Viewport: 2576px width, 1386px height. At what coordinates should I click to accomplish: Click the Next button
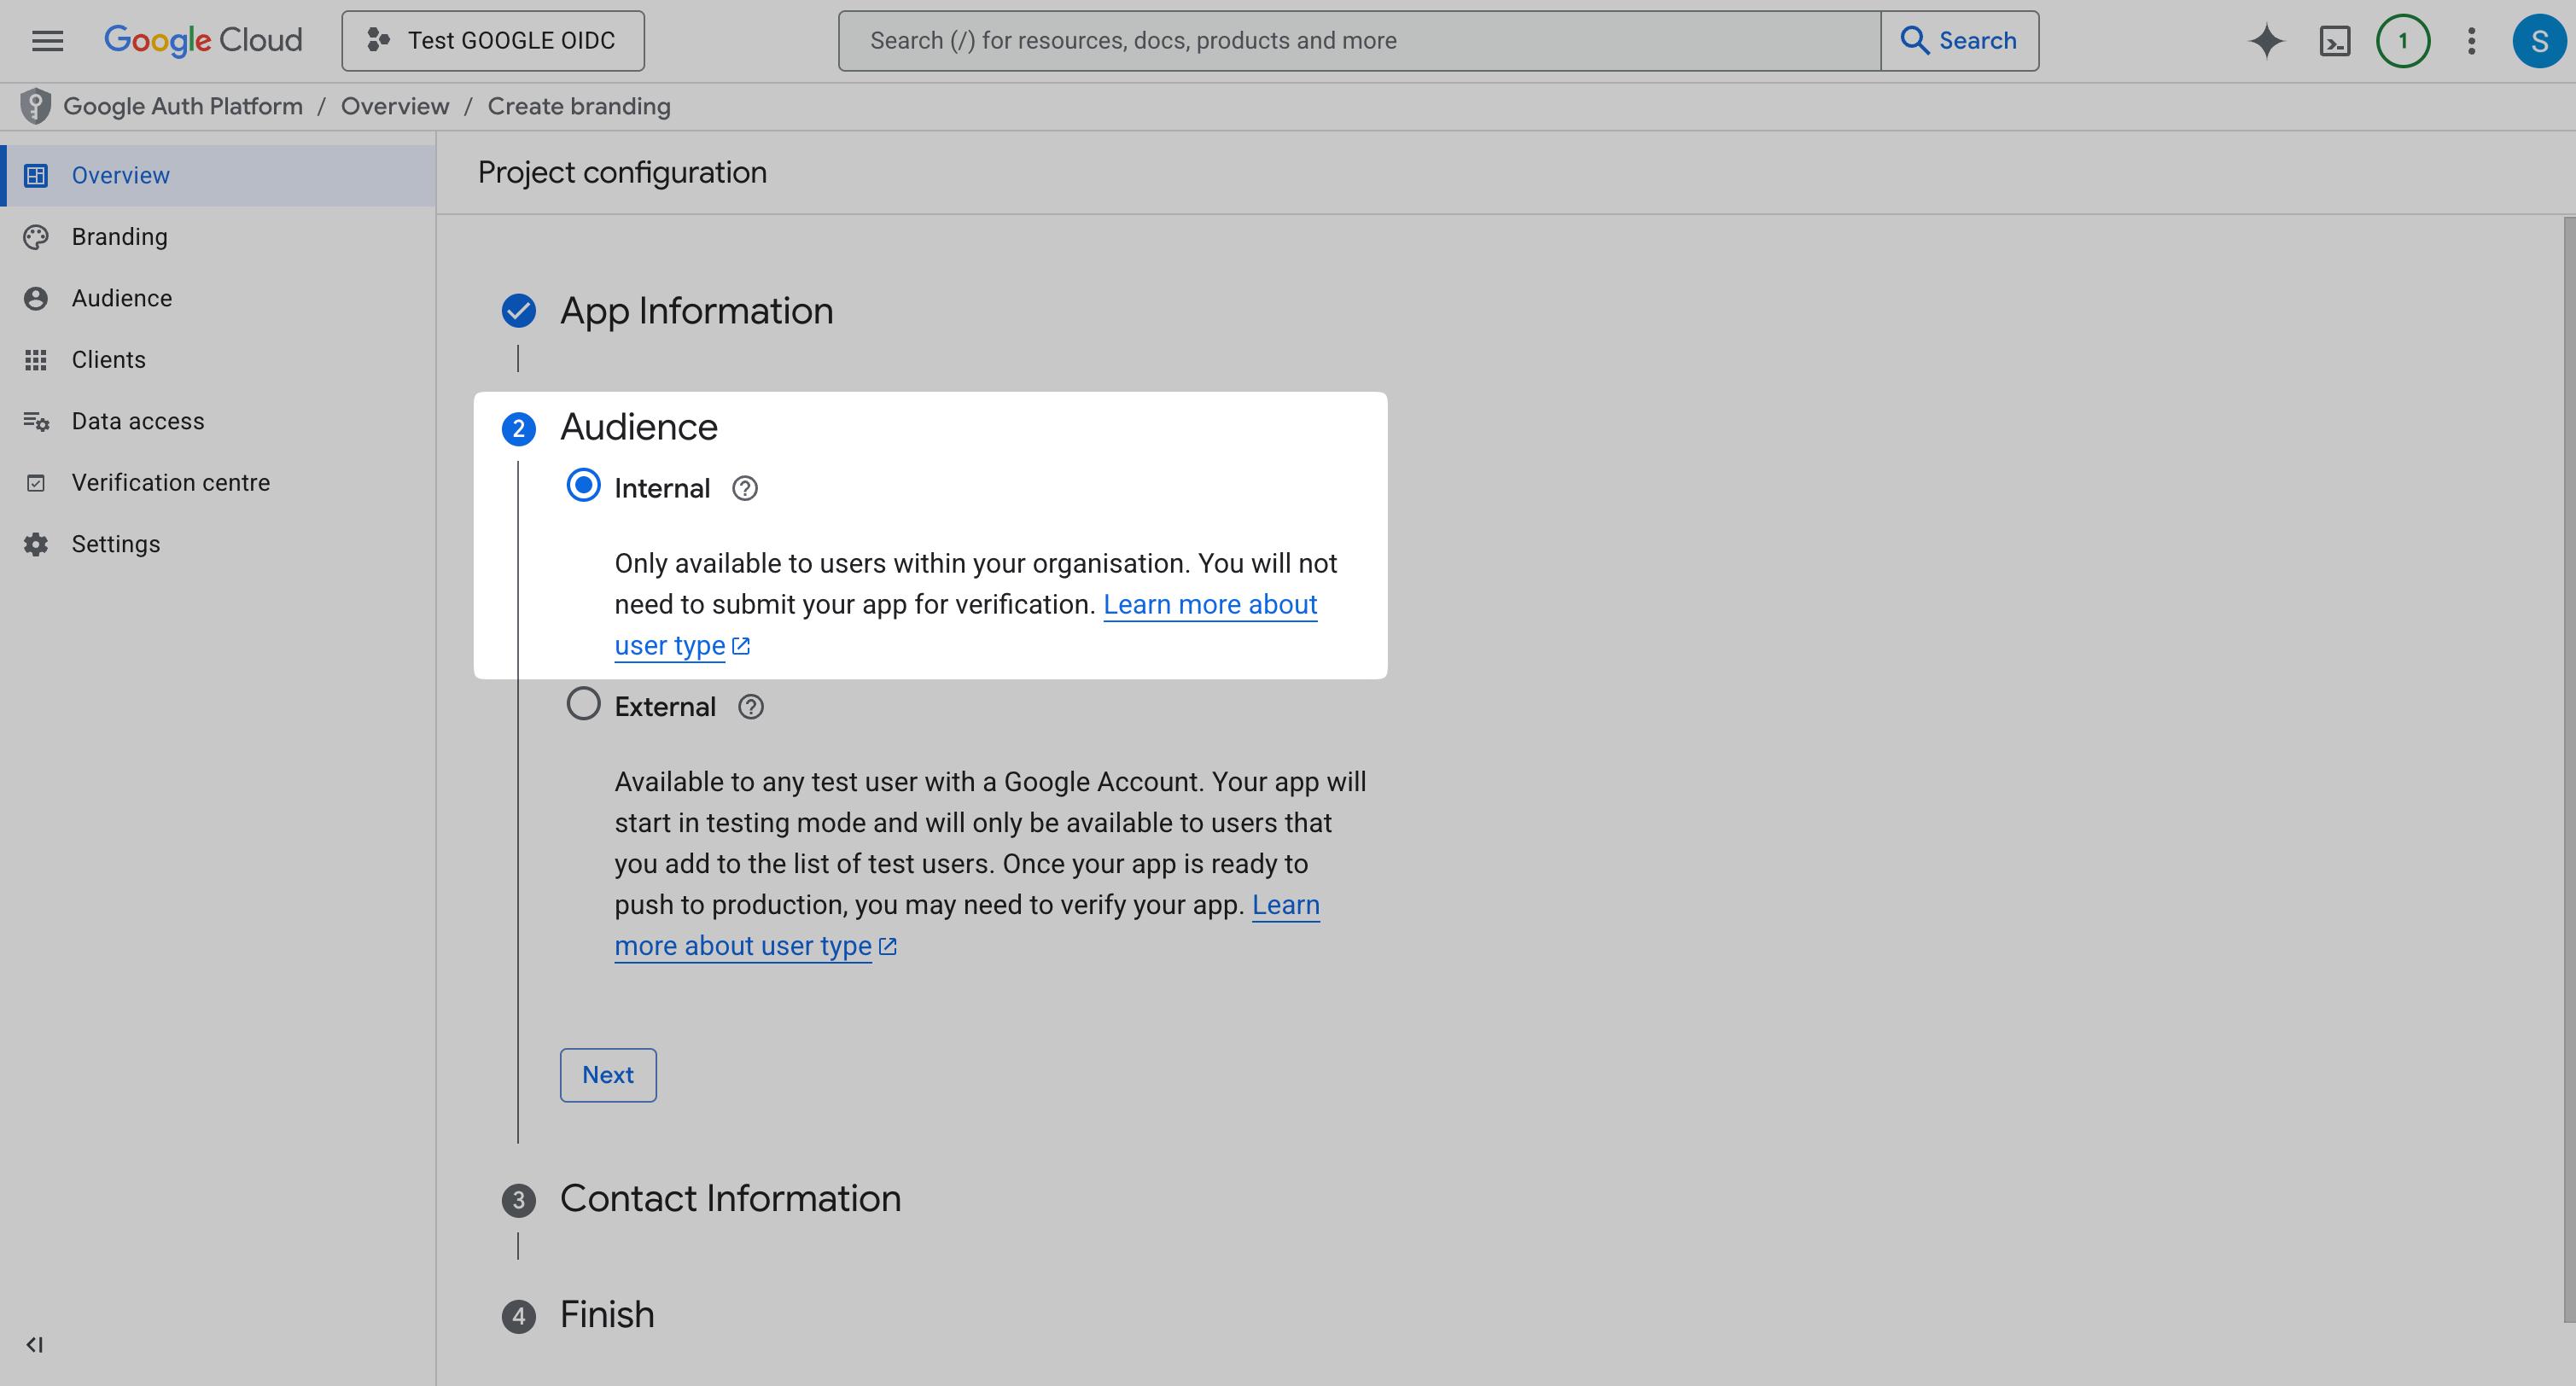pyautogui.click(x=607, y=1074)
